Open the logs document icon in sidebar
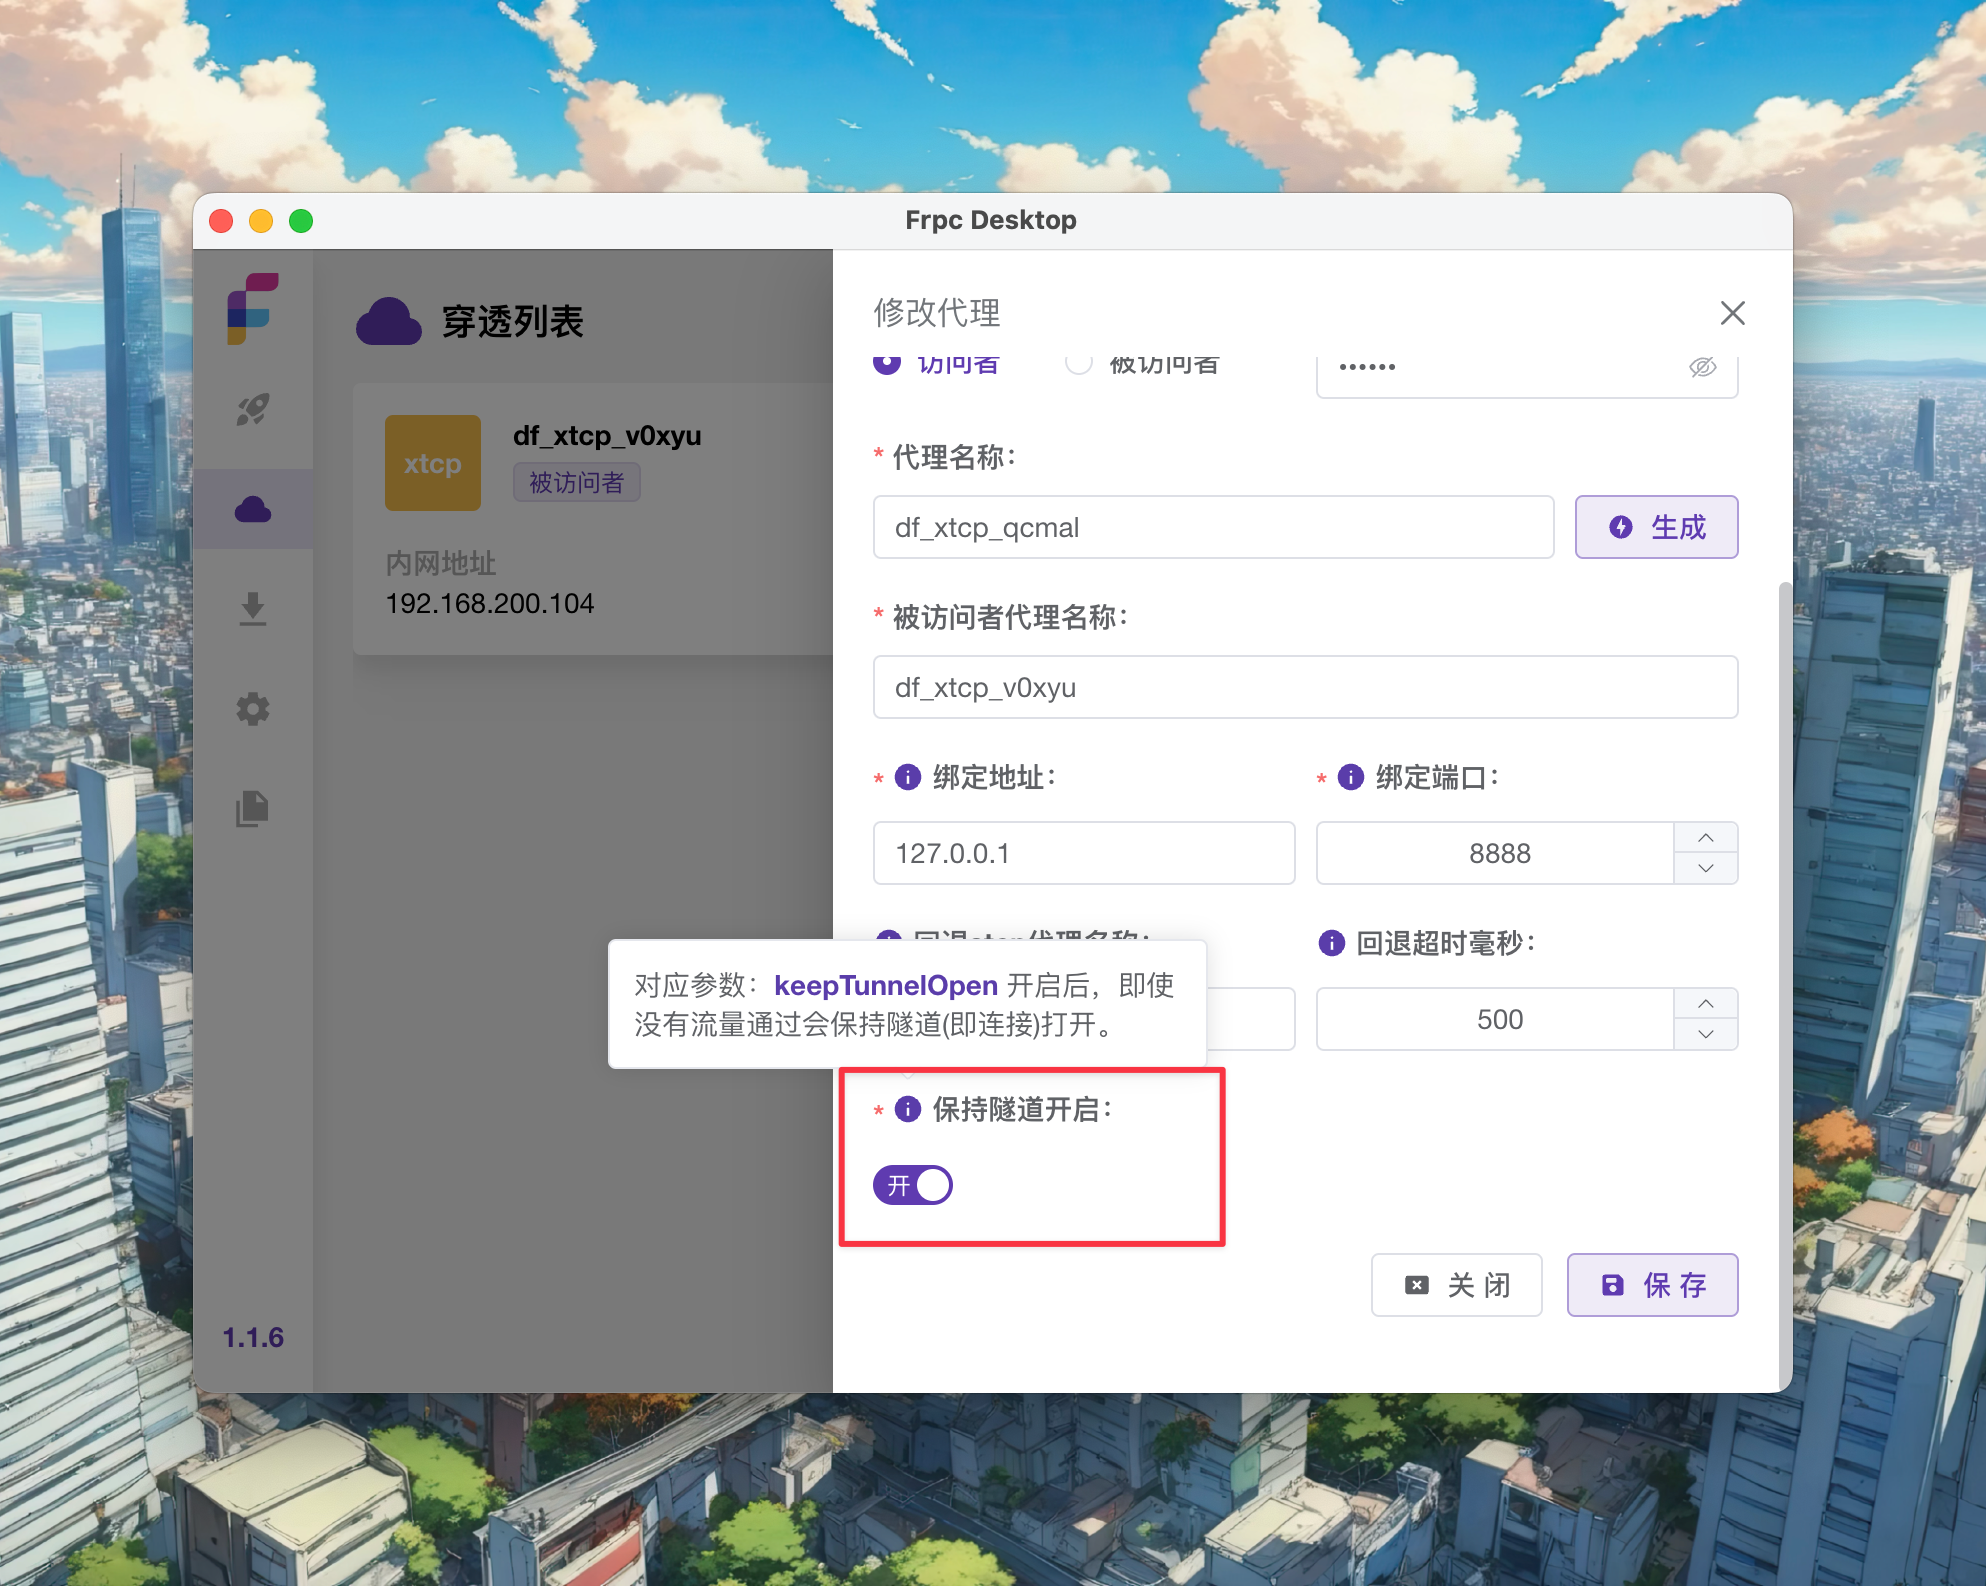 pyautogui.click(x=253, y=809)
